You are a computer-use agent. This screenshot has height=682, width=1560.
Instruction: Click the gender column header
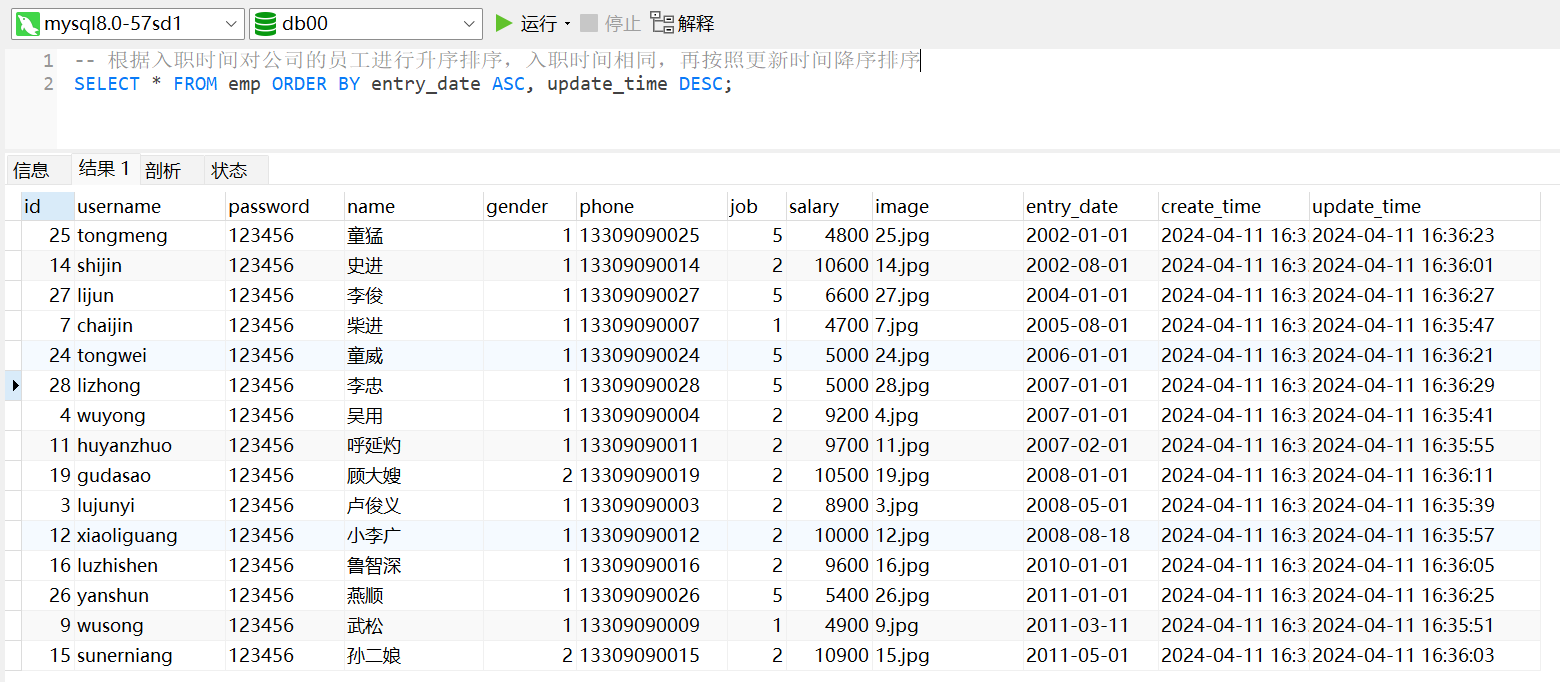530,206
